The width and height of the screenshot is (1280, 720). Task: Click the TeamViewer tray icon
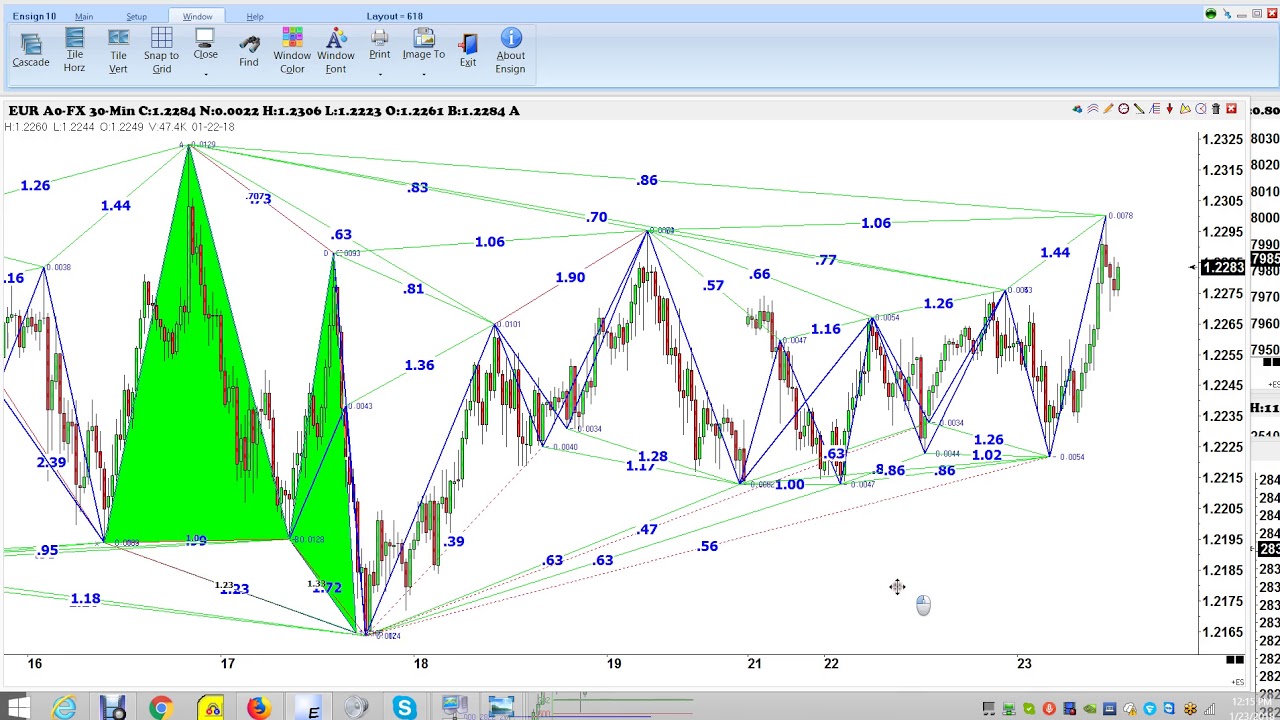pyautogui.click(x=1169, y=709)
